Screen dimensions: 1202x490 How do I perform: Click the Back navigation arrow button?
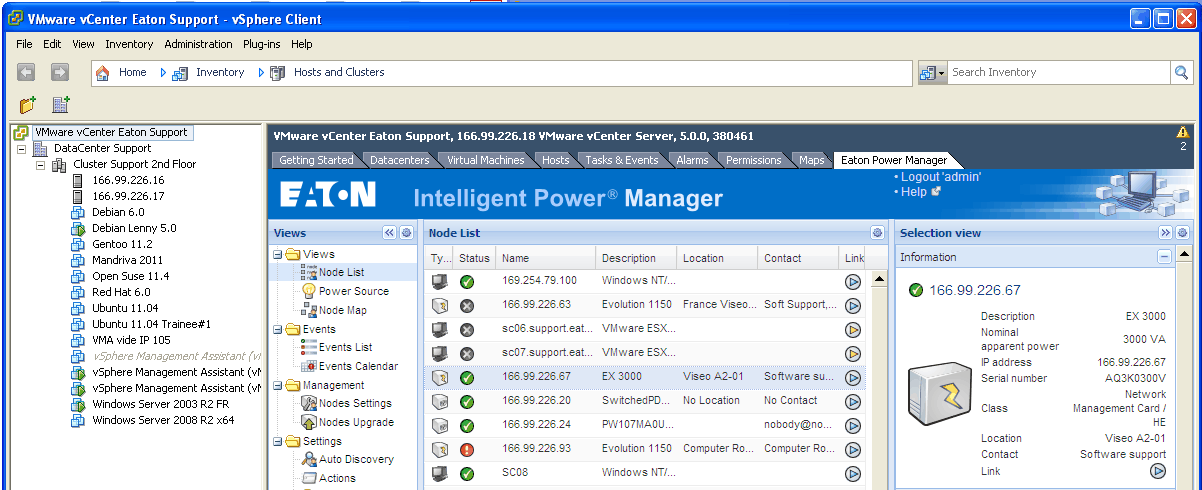tap(26, 72)
